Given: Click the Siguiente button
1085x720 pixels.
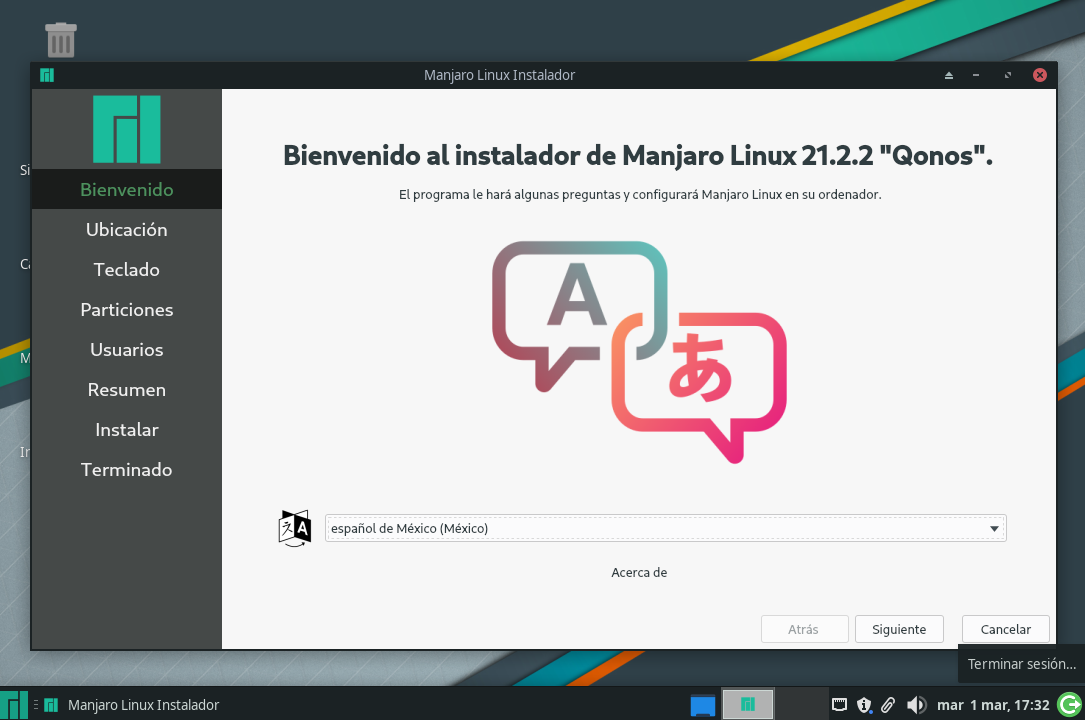Looking at the screenshot, I should [x=898, y=629].
